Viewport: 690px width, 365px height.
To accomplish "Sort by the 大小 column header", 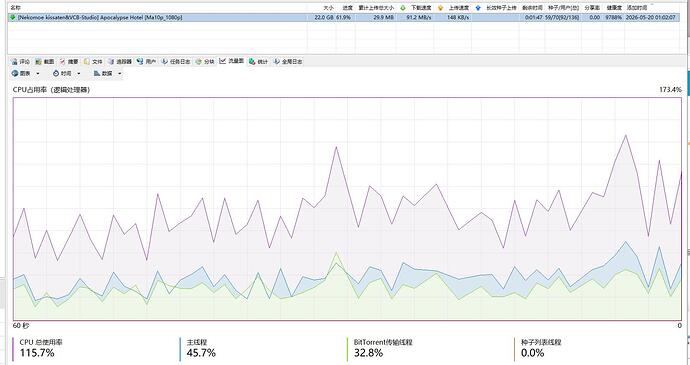I will tap(329, 8).
